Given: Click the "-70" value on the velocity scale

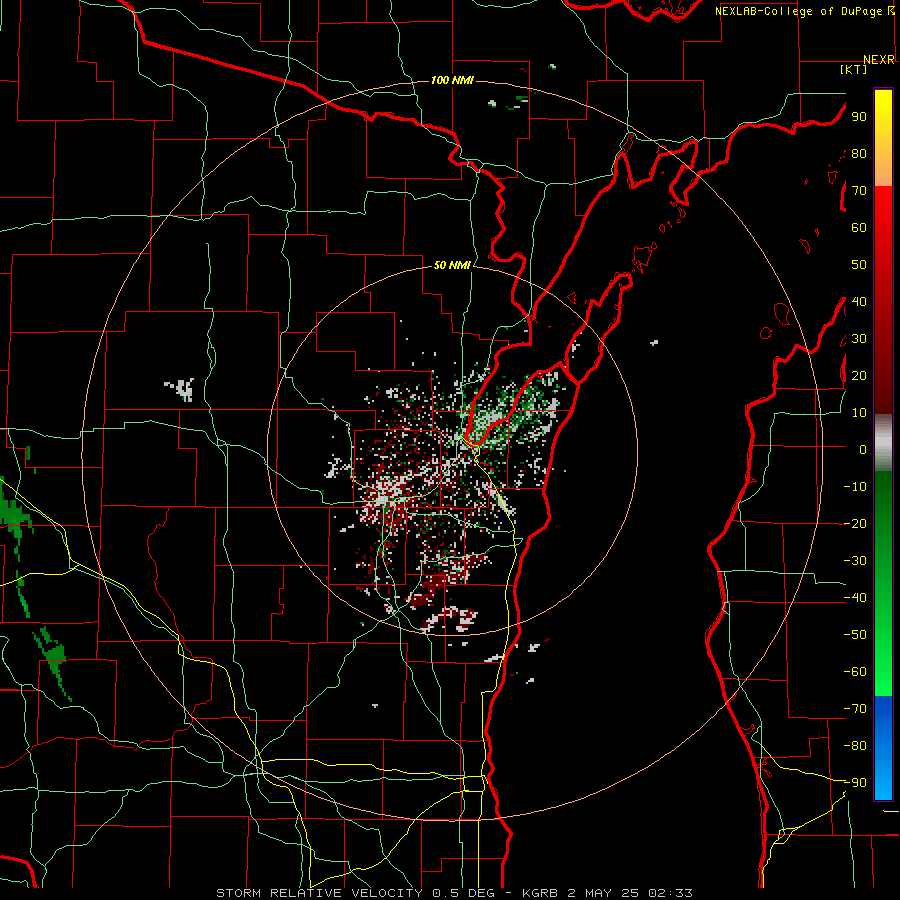Looking at the screenshot, I should click(855, 709).
